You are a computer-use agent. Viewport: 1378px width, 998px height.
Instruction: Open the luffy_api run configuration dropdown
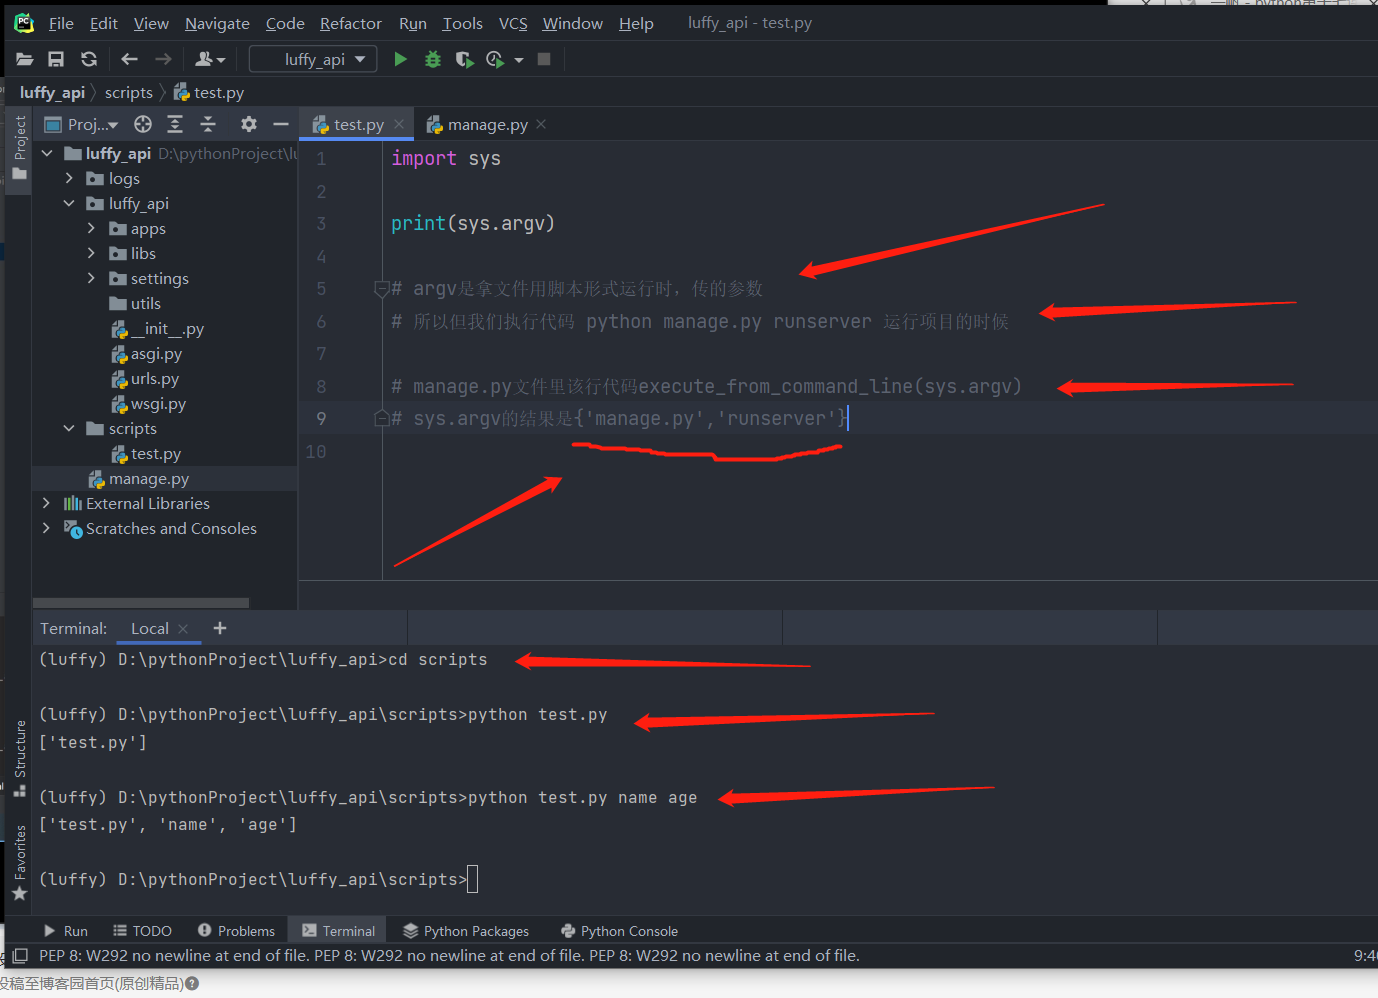pyautogui.click(x=314, y=59)
